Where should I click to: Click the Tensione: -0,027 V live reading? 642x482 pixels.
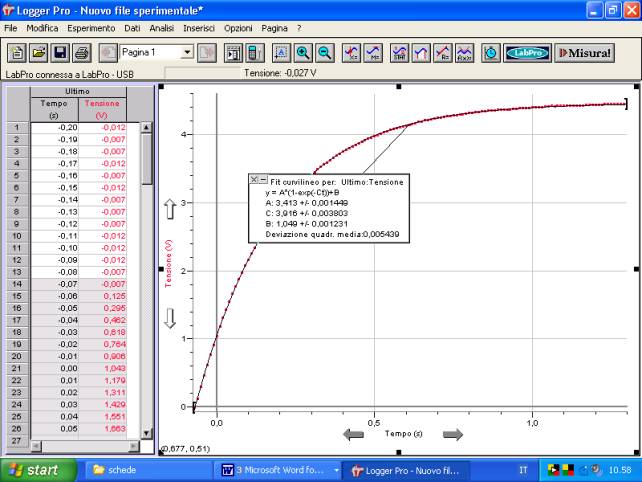coord(280,73)
